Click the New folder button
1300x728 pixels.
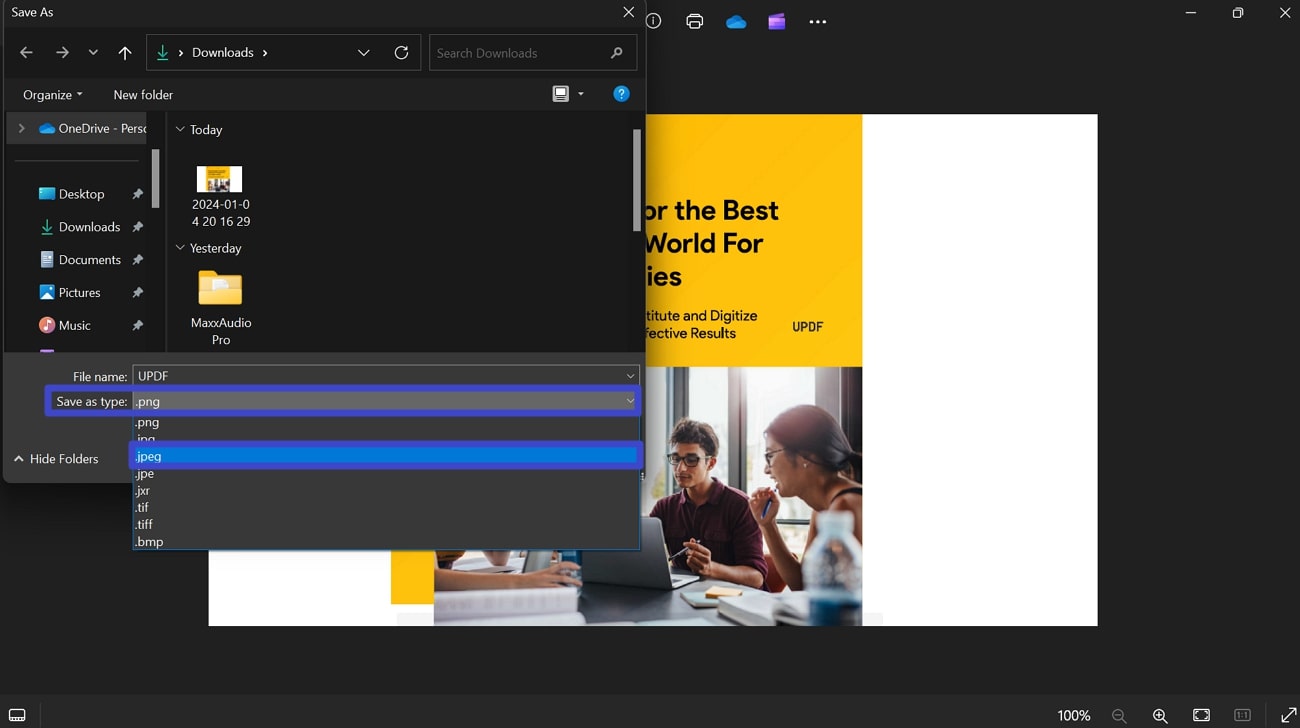[143, 95]
